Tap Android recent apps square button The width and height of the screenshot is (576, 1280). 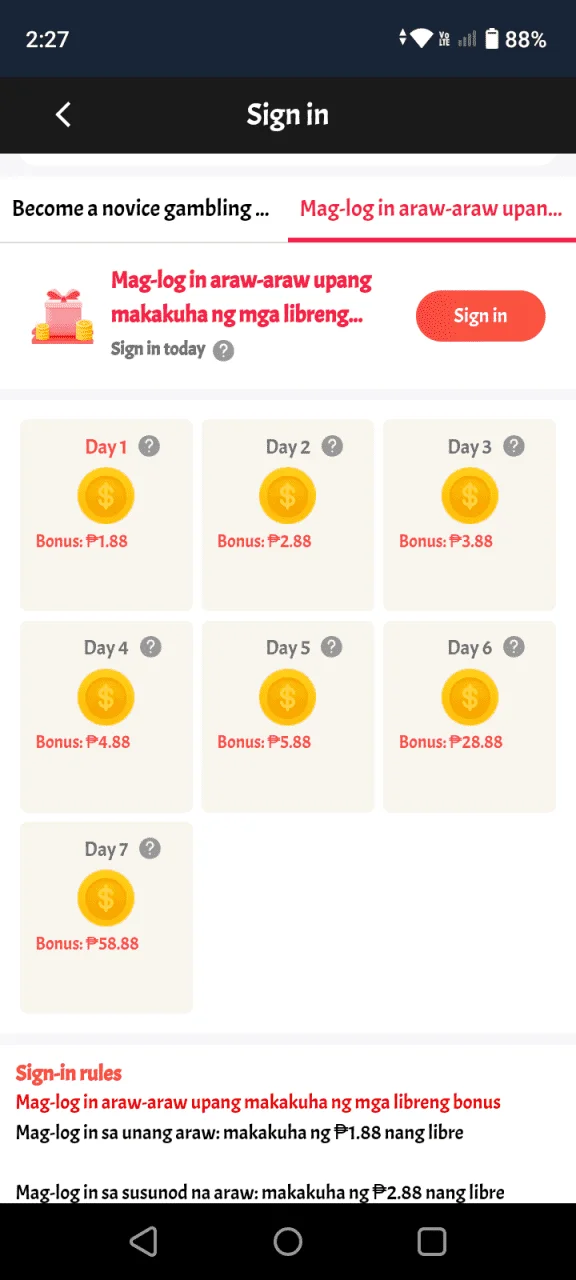[432, 1242]
